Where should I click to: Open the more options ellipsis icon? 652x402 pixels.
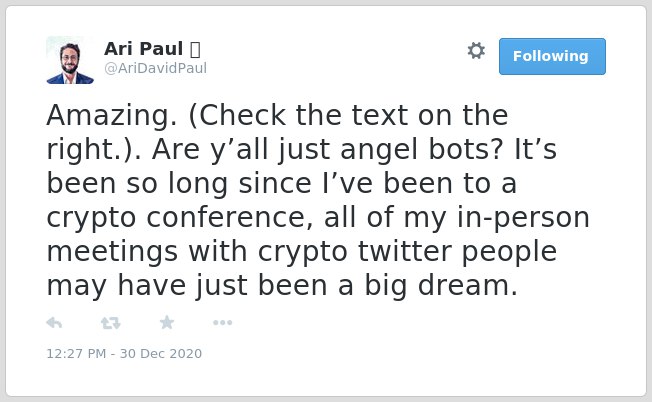[222, 323]
